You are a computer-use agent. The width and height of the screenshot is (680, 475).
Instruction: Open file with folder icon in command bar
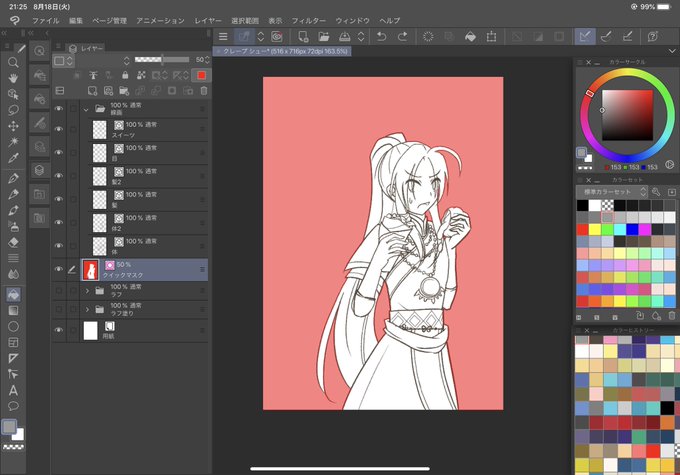tap(324, 37)
